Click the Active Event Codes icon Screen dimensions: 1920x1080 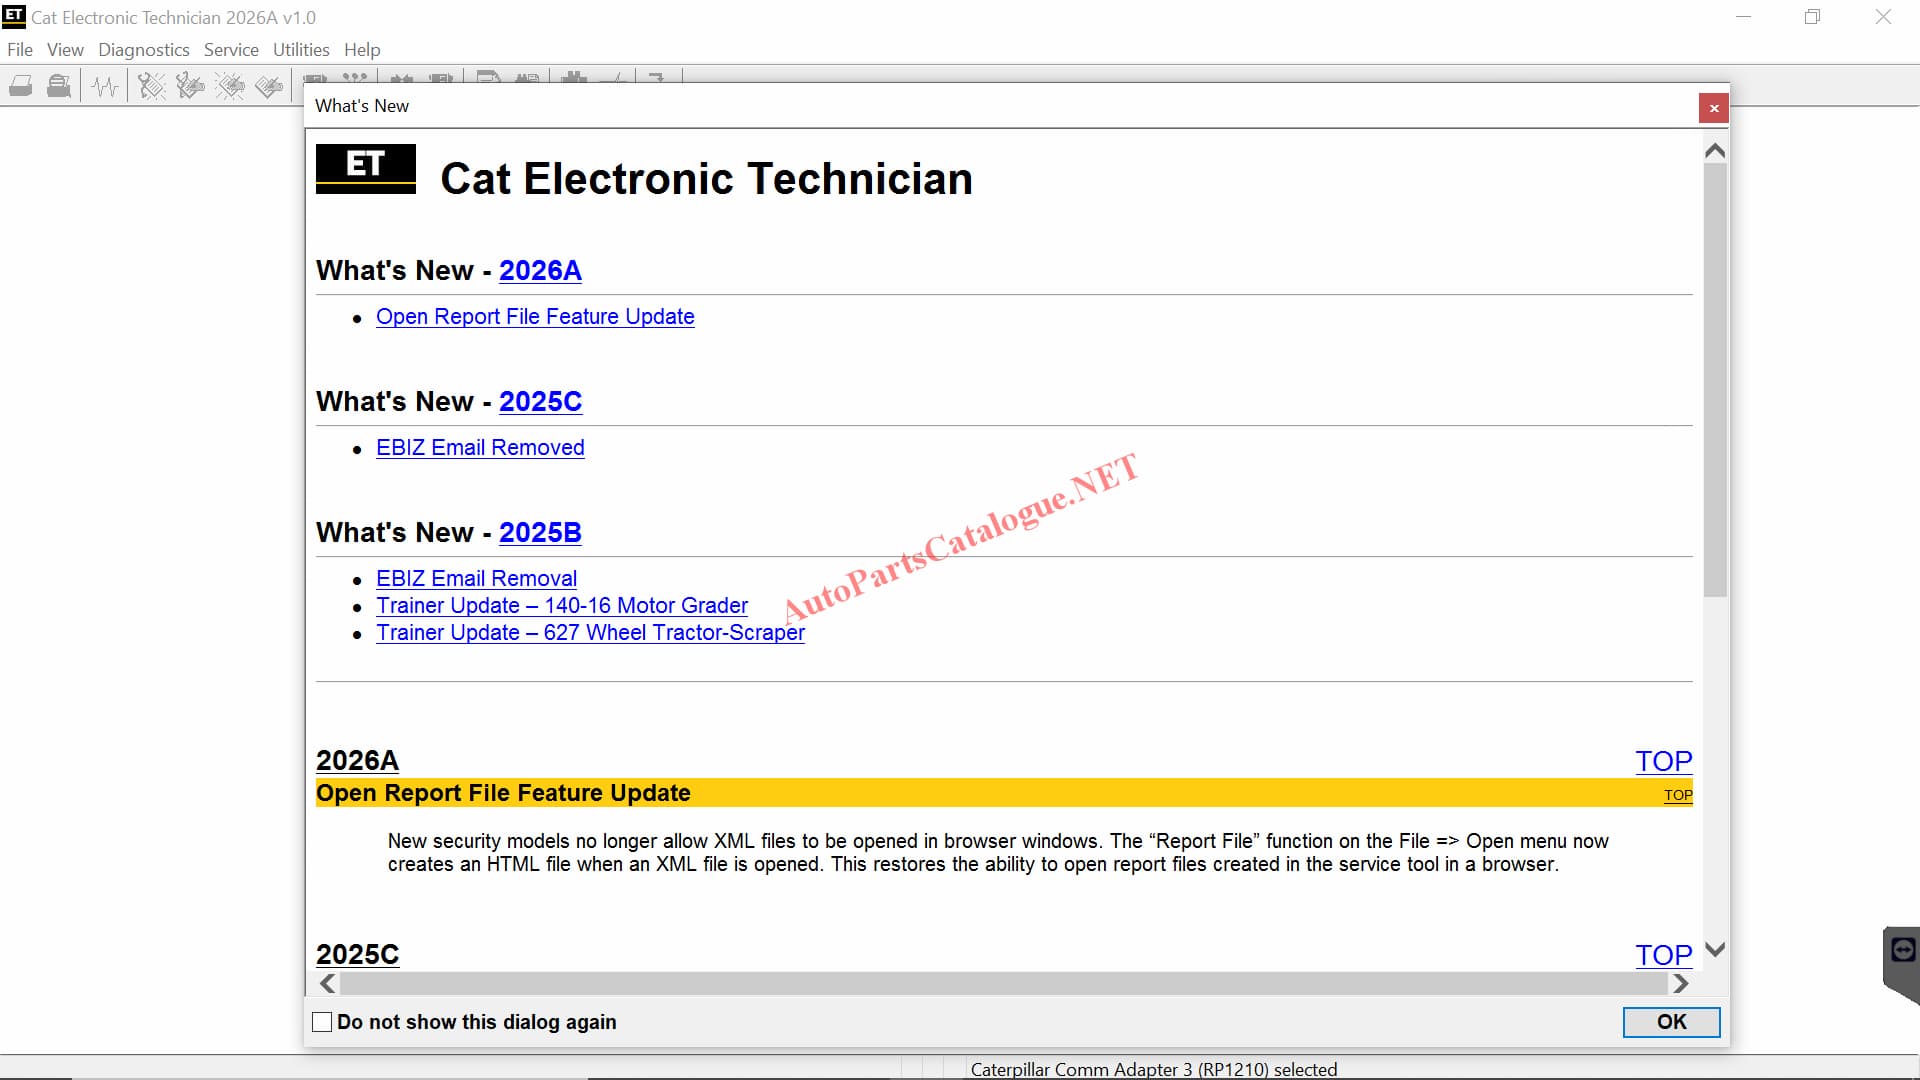point(230,87)
